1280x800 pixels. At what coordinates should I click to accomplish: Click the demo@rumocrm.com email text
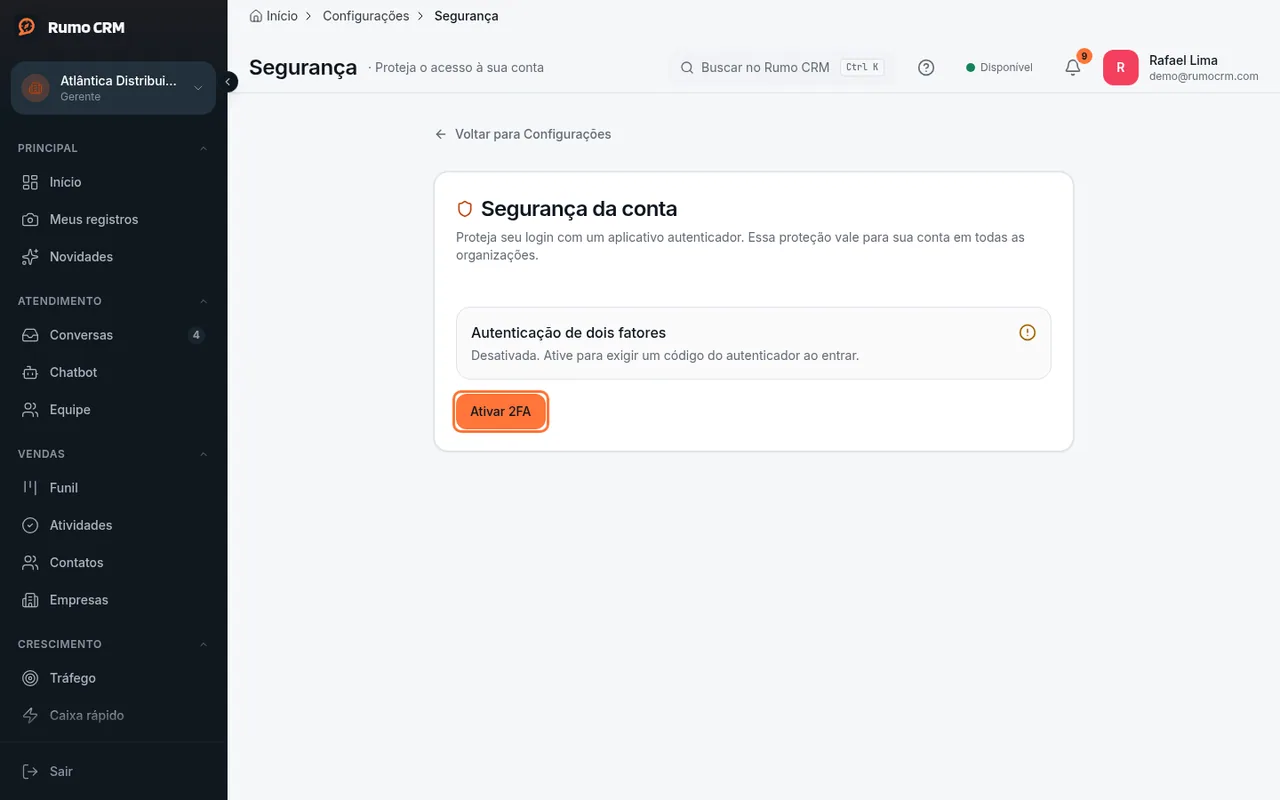1204,76
